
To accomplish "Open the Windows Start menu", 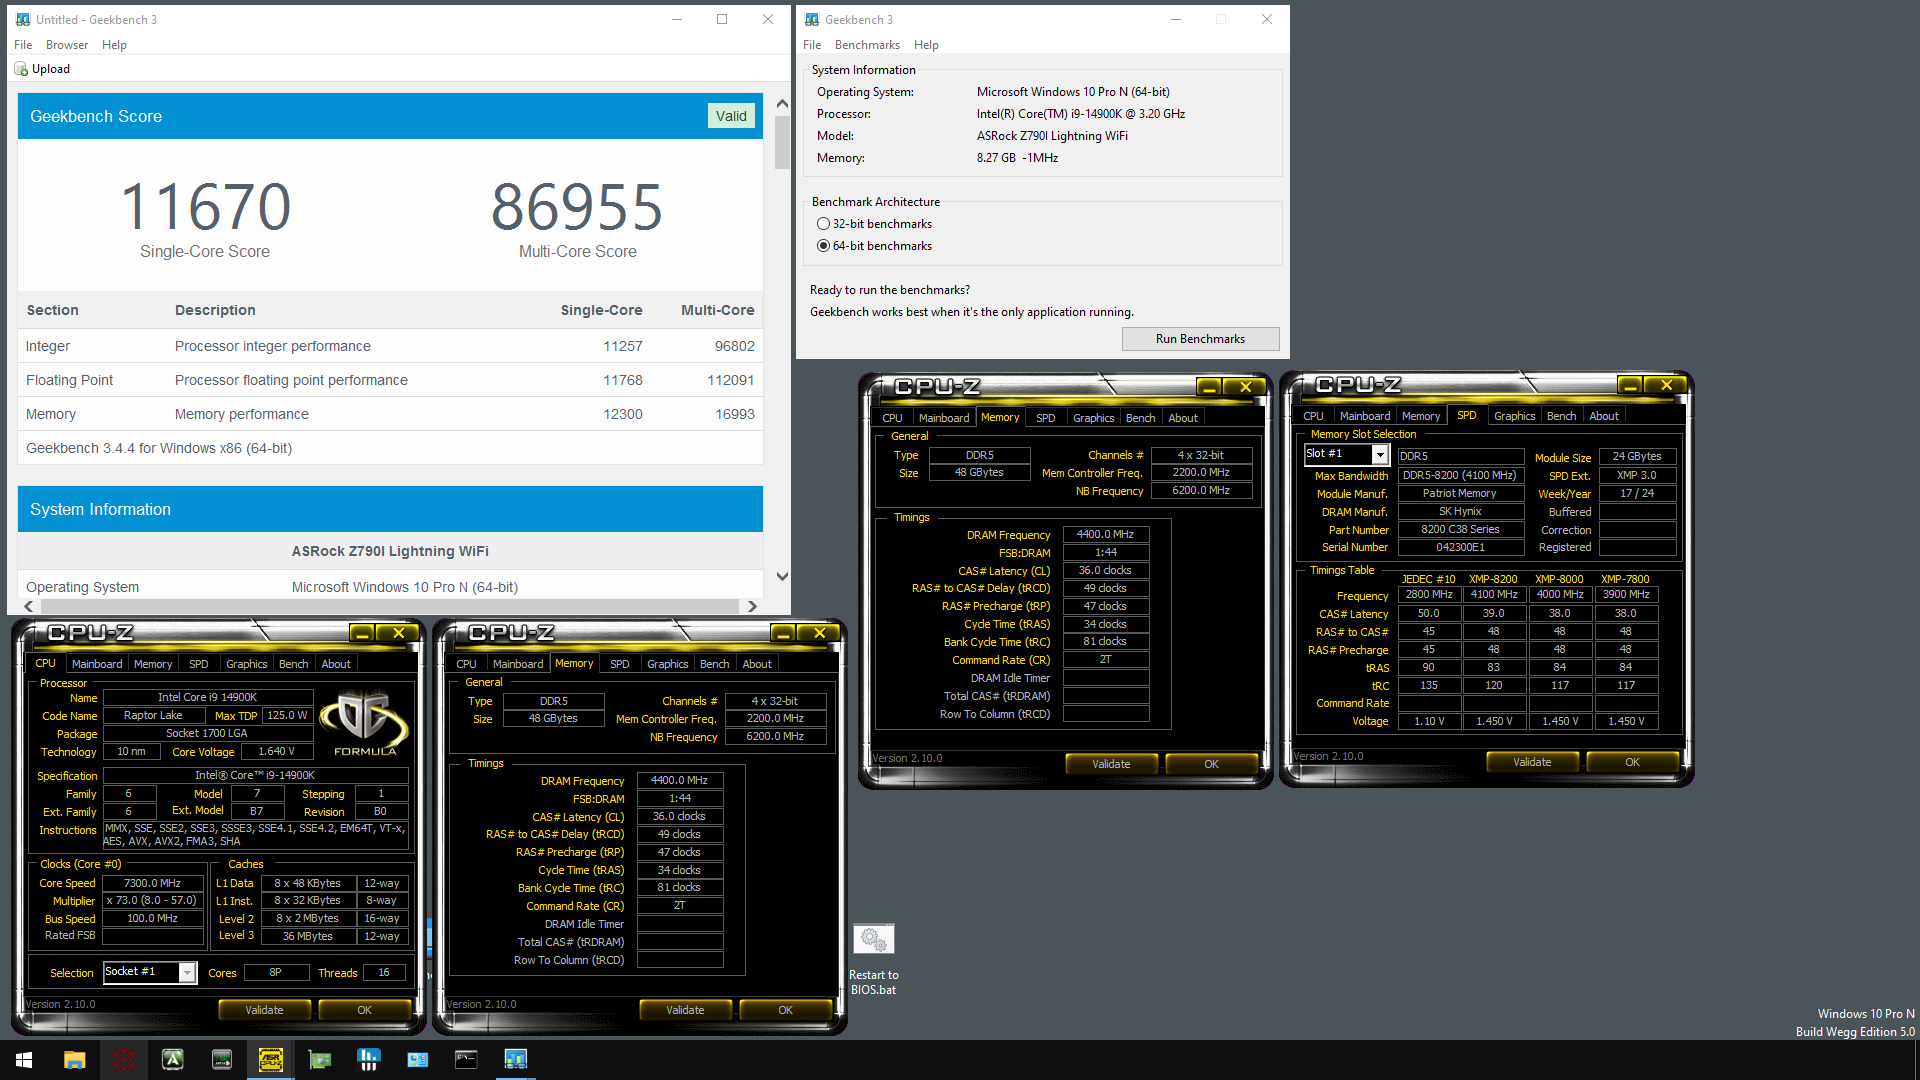I will (x=24, y=1060).
